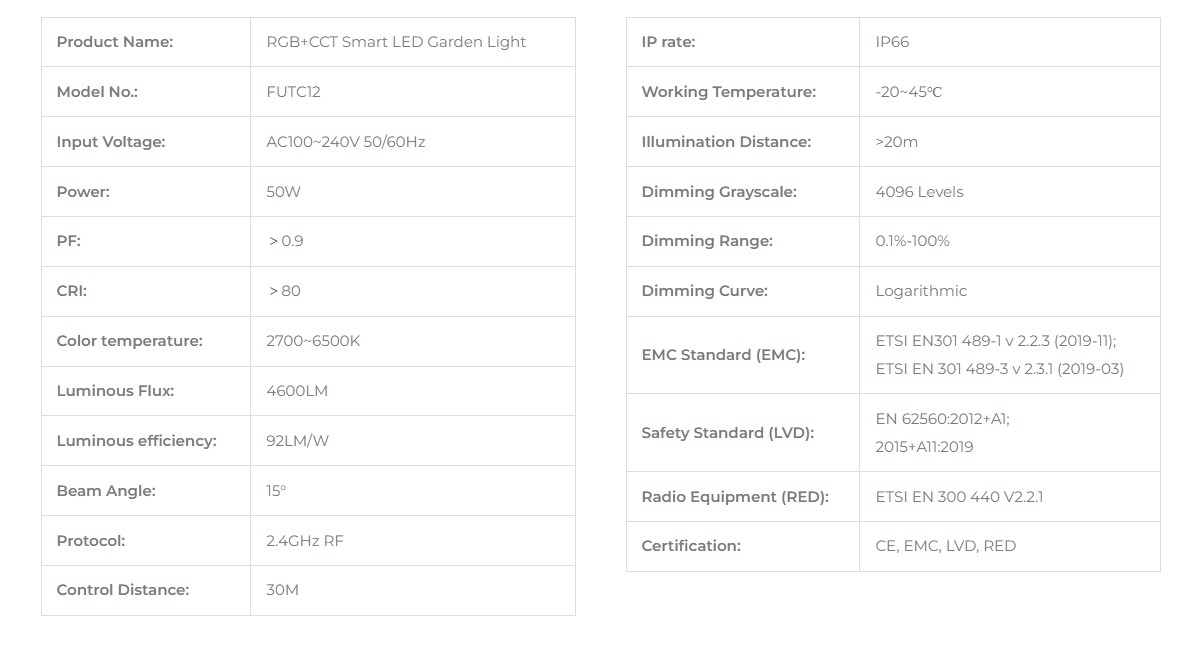Click the EMC Standard (EMC) label

pyautogui.click(x=723, y=355)
